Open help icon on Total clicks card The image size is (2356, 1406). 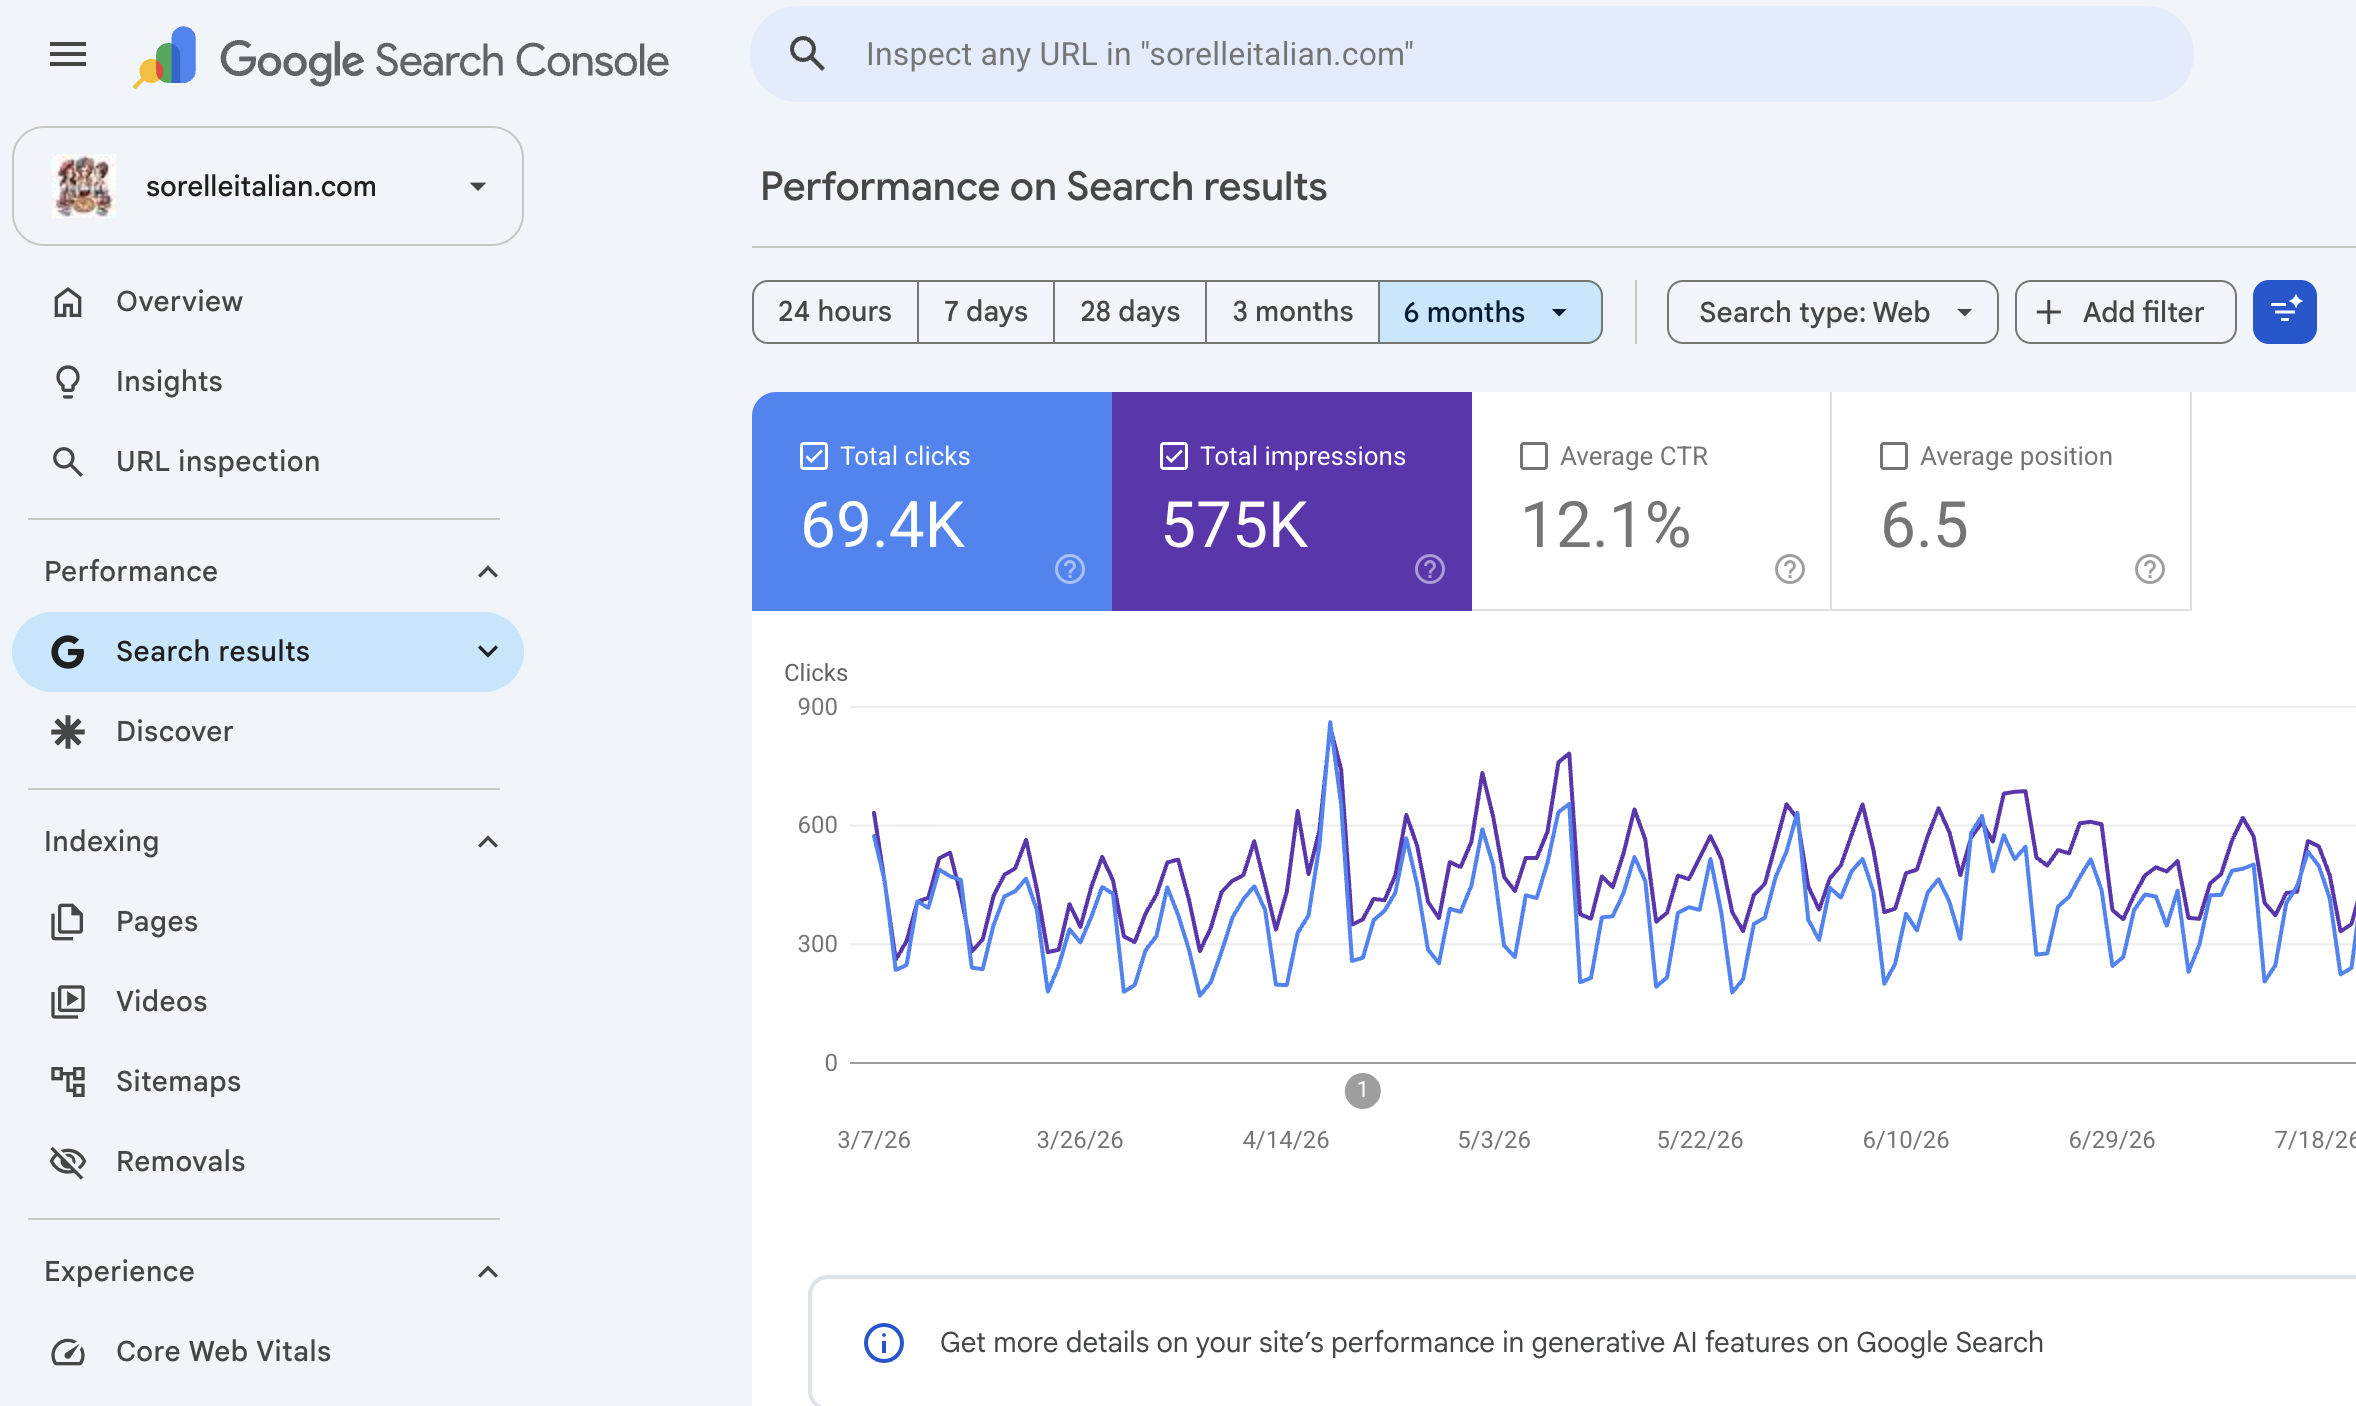tap(1070, 569)
